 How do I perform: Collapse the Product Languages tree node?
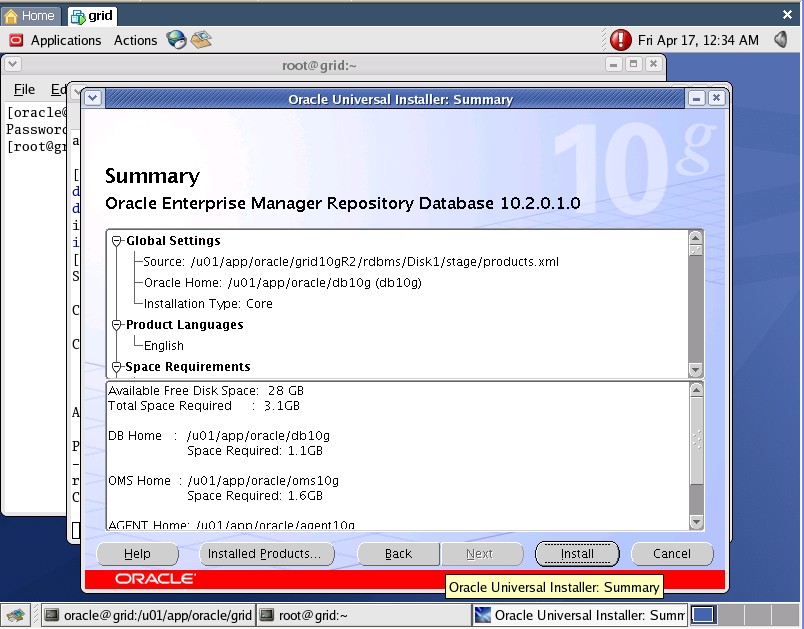coord(117,325)
